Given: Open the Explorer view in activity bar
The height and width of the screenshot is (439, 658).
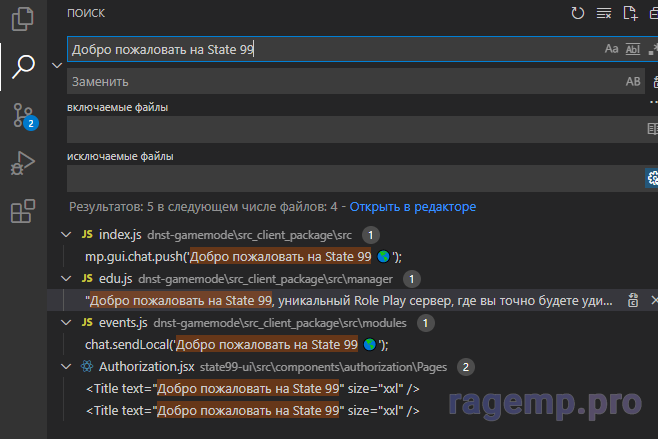Looking at the screenshot, I should pyautogui.click(x=22, y=18).
